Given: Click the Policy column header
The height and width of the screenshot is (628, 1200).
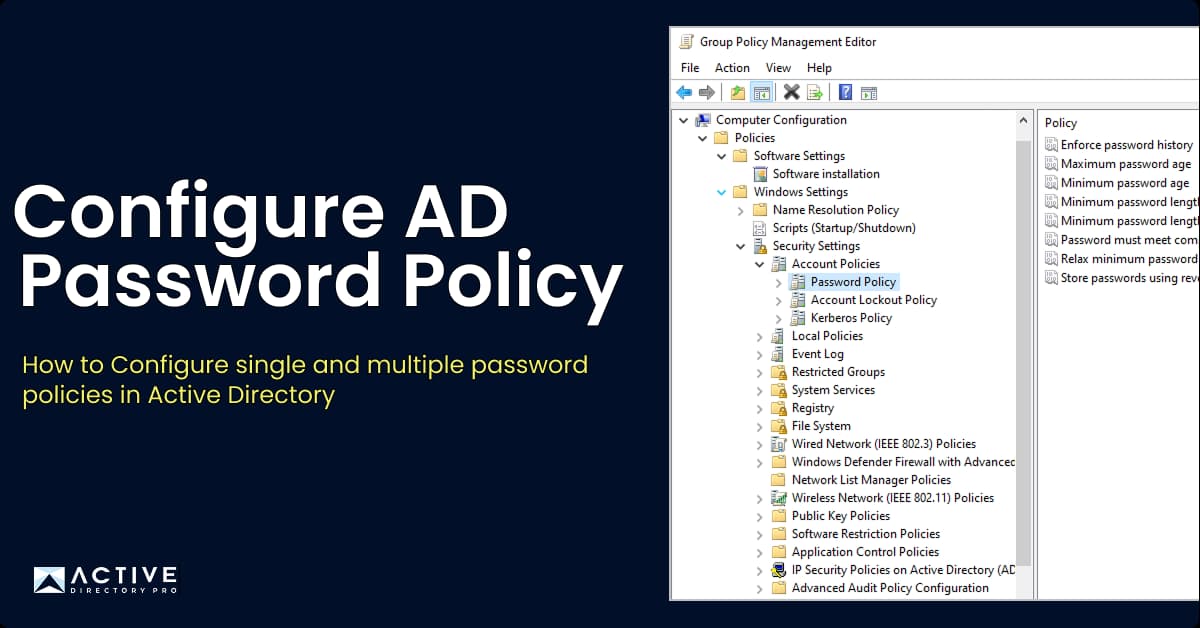Looking at the screenshot, I should click(1061, 123).
